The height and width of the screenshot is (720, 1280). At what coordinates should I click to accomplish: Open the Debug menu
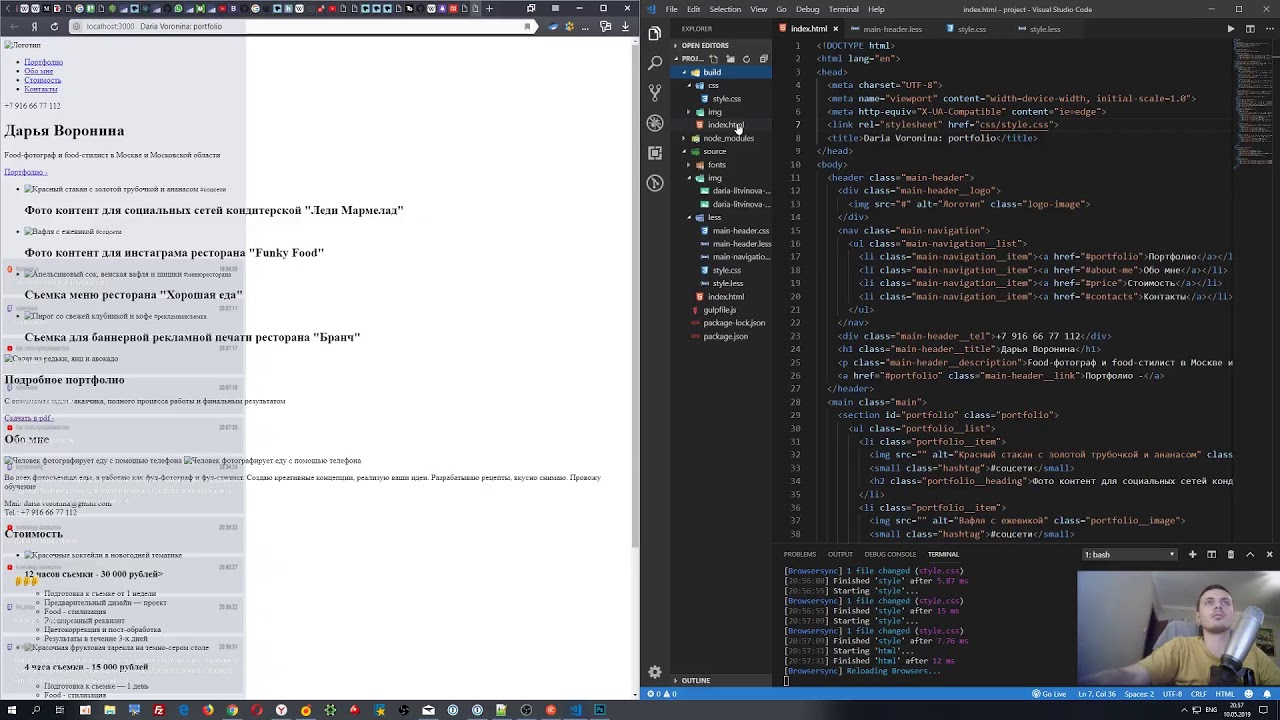[807, 9]
